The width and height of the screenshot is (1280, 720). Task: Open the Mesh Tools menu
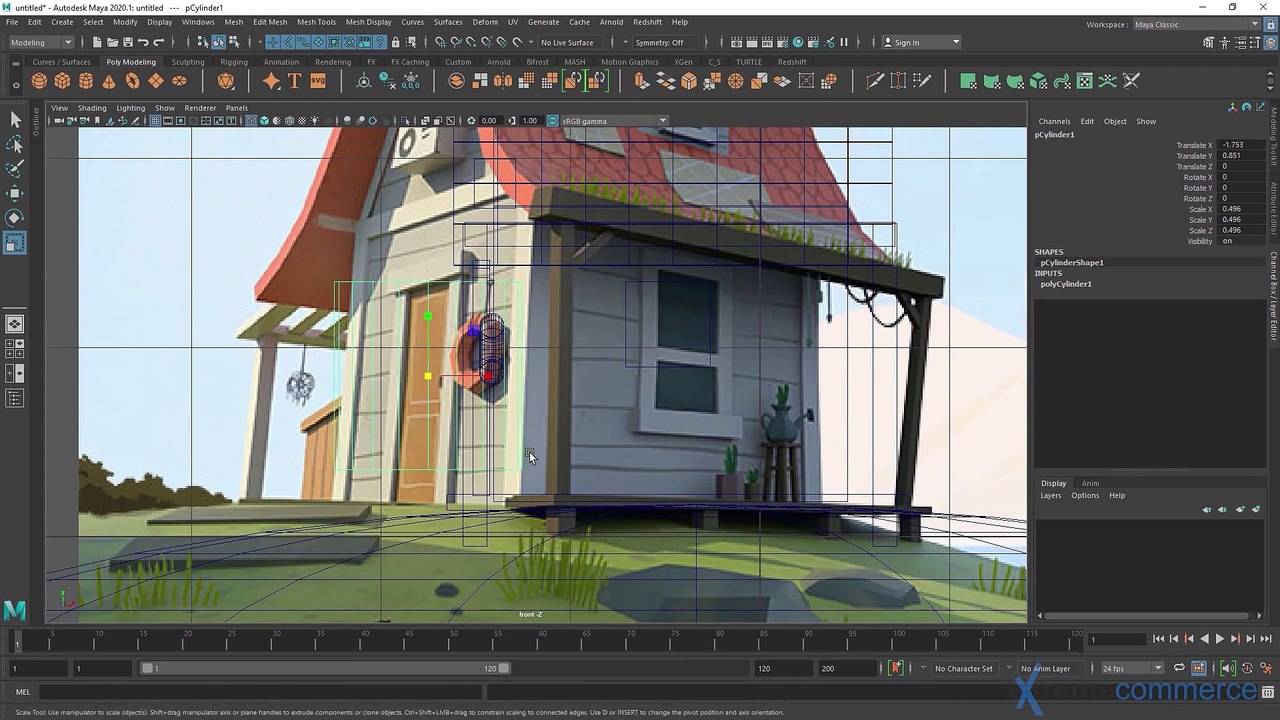click(316, 22)
